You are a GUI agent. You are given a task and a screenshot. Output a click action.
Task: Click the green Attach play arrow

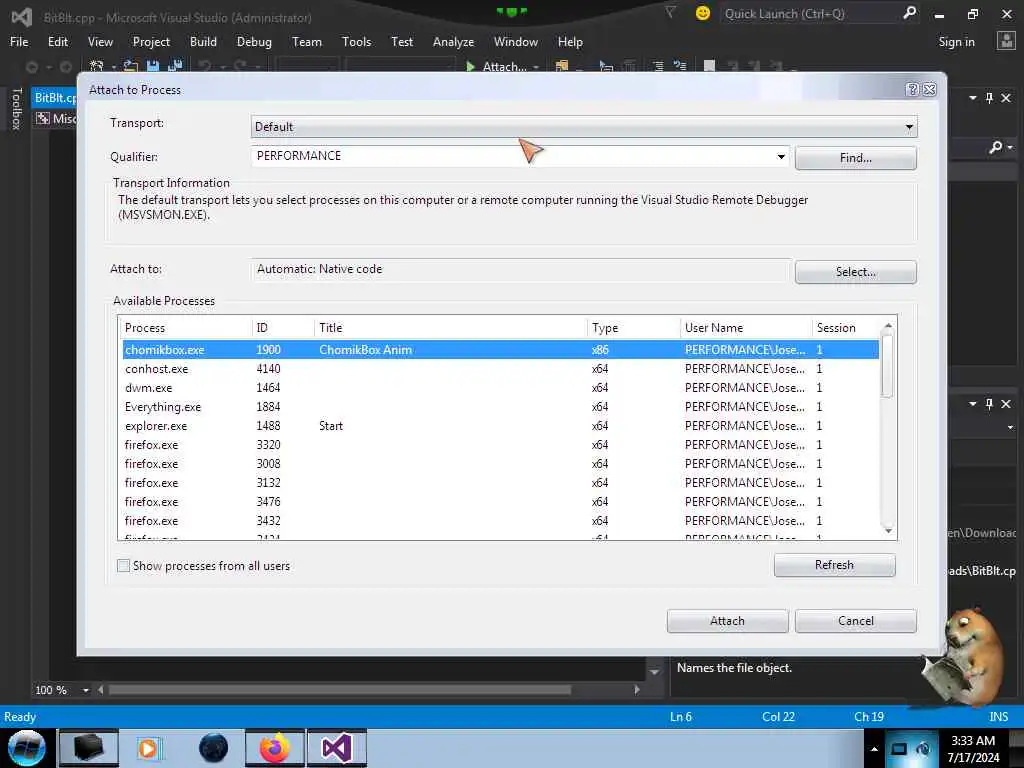(470, 66)
